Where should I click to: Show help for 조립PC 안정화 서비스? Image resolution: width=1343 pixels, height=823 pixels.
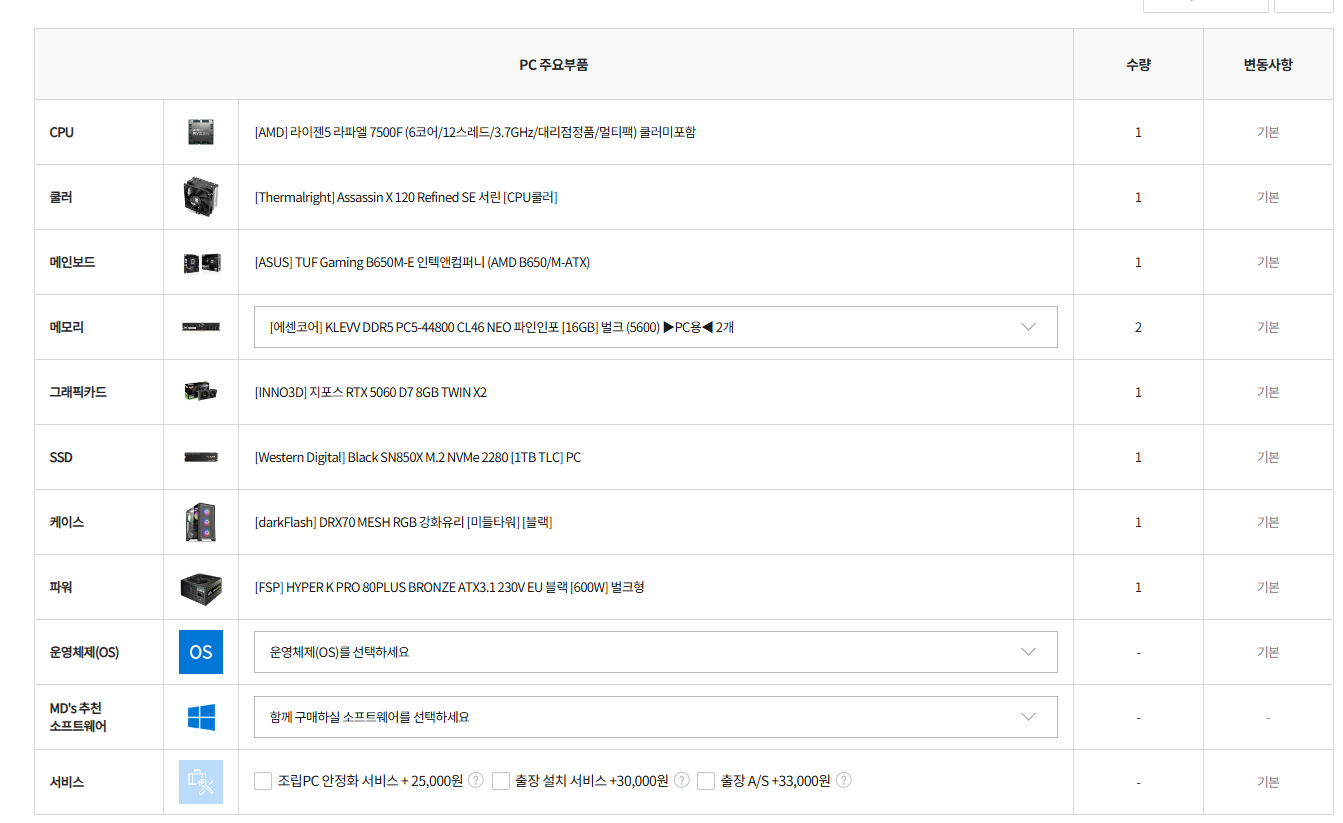(x=476, y=780)
